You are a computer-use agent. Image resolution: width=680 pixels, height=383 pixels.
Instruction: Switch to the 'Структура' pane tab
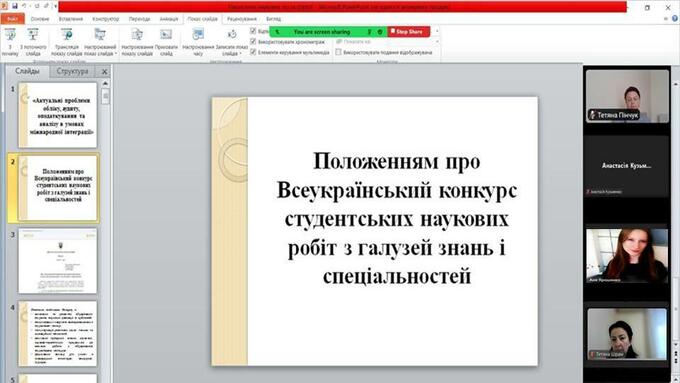[x=72, y=71]
